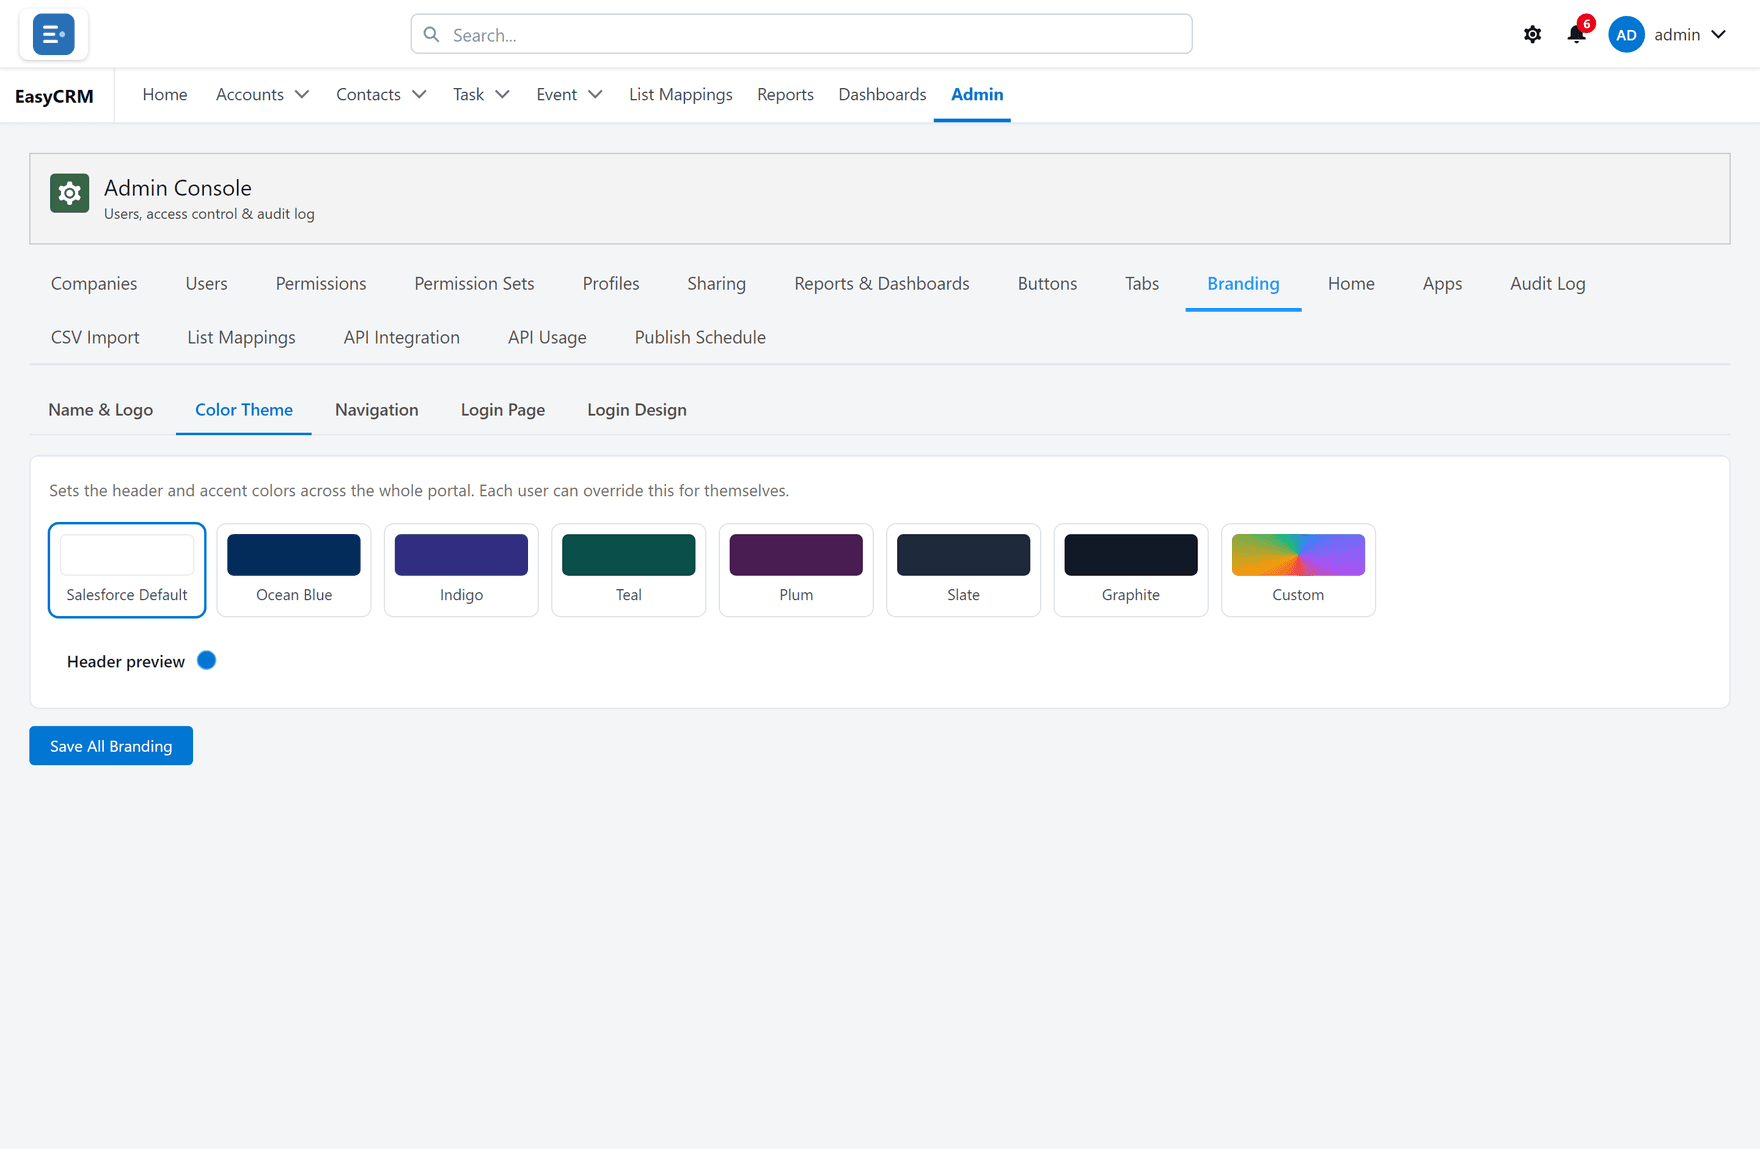Open the Login Page sub-tab

[x=503, y=410]
